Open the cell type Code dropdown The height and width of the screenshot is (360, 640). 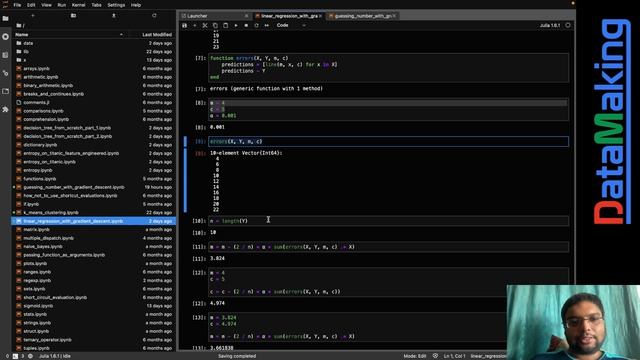pos(291,25)
